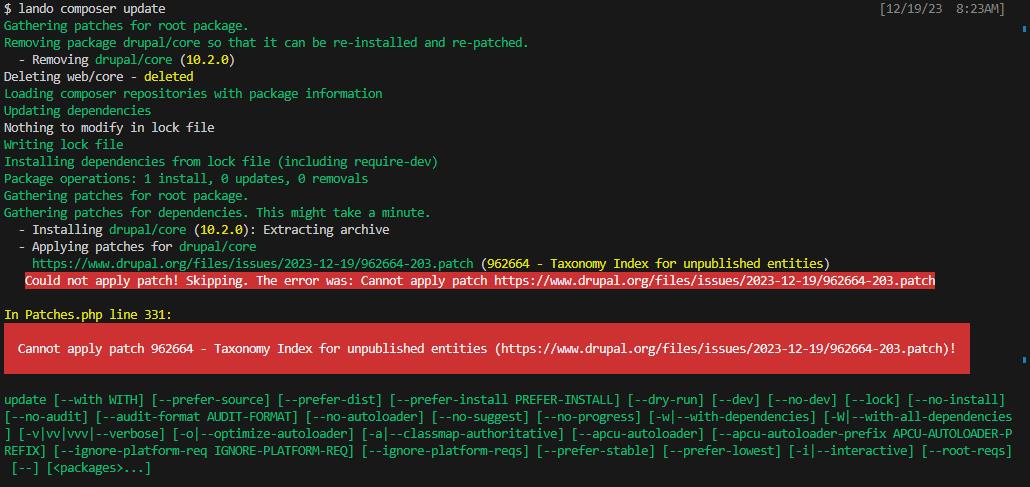Click "Cannot apply patch 962664" in the red error box
Screen dimensions: 1030x487
click(105, 348)
